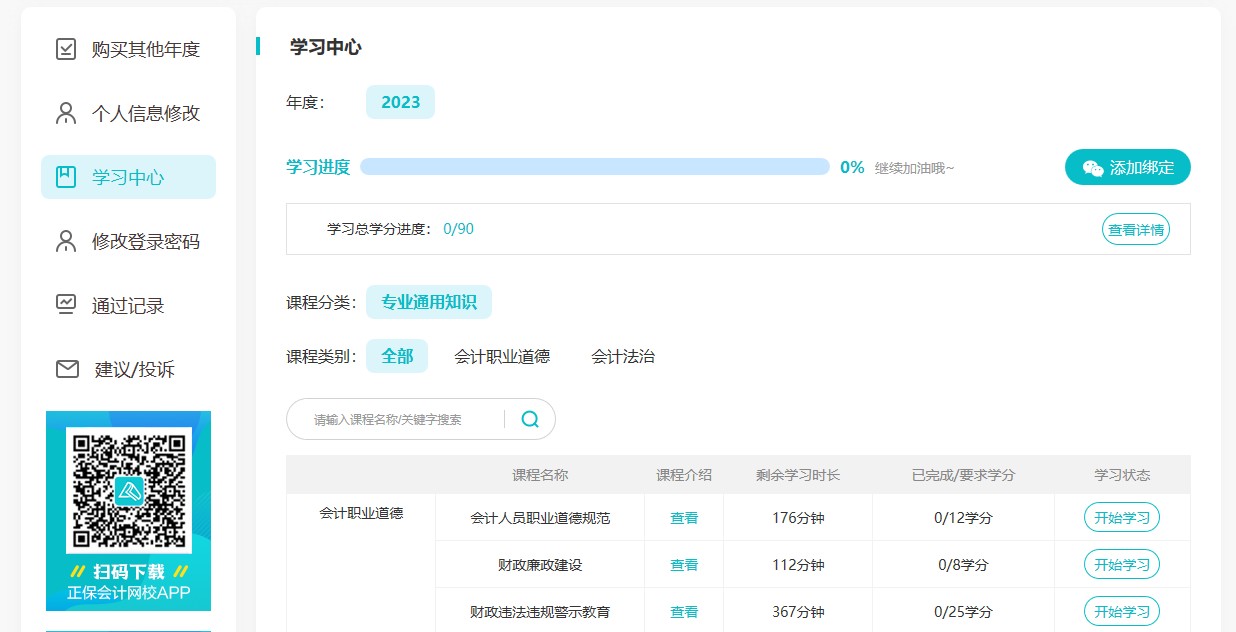Viewport: 1236px width, 632px height.
Task: Select the 专业通用知识 course classification chip
Action: coord(429,301)
